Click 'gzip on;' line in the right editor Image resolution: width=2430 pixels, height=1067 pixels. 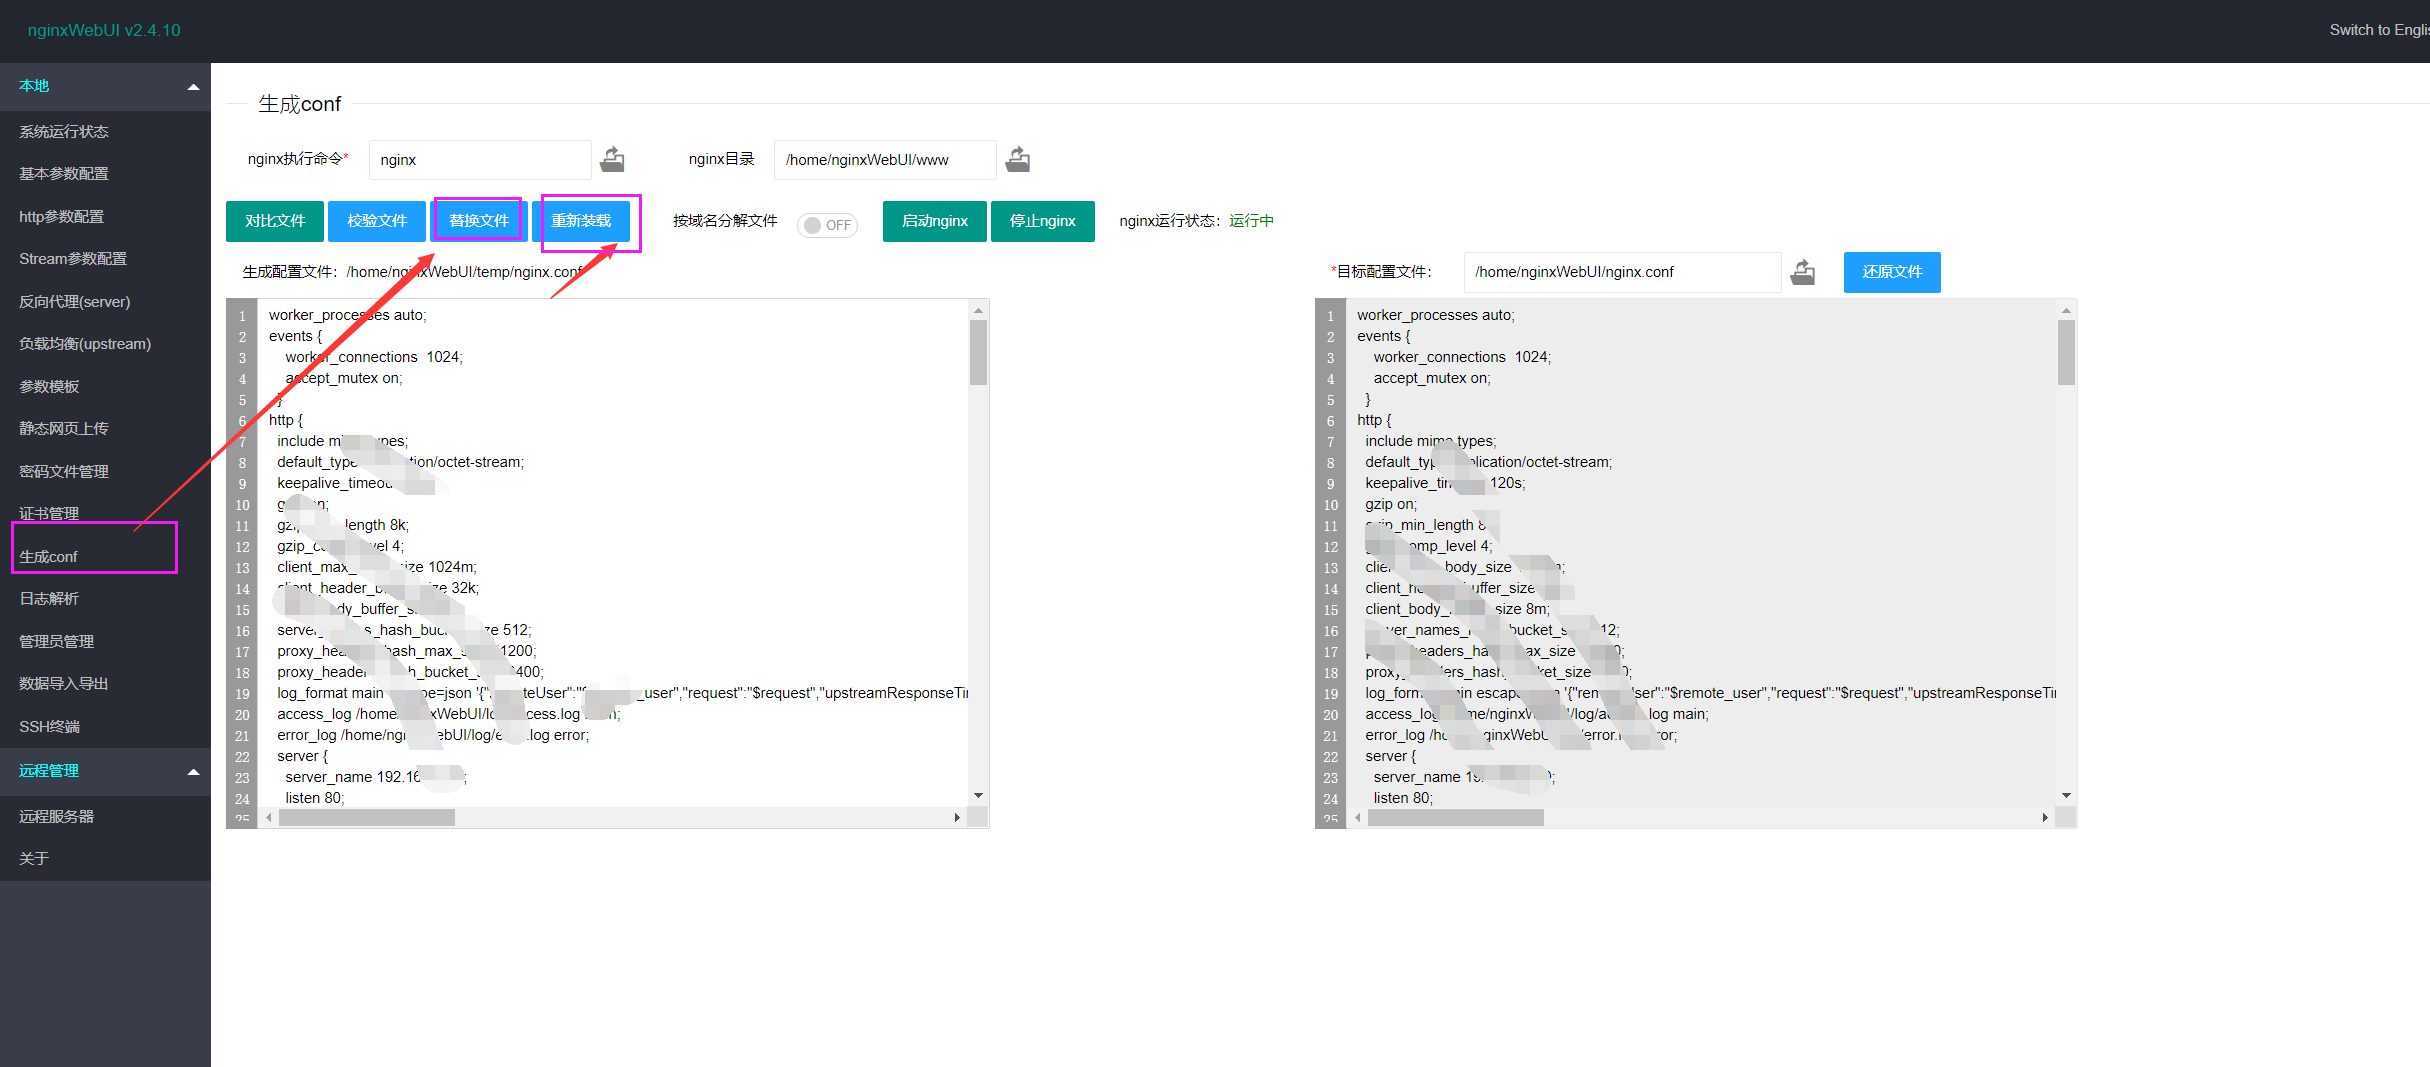(x=1390, y=504)
